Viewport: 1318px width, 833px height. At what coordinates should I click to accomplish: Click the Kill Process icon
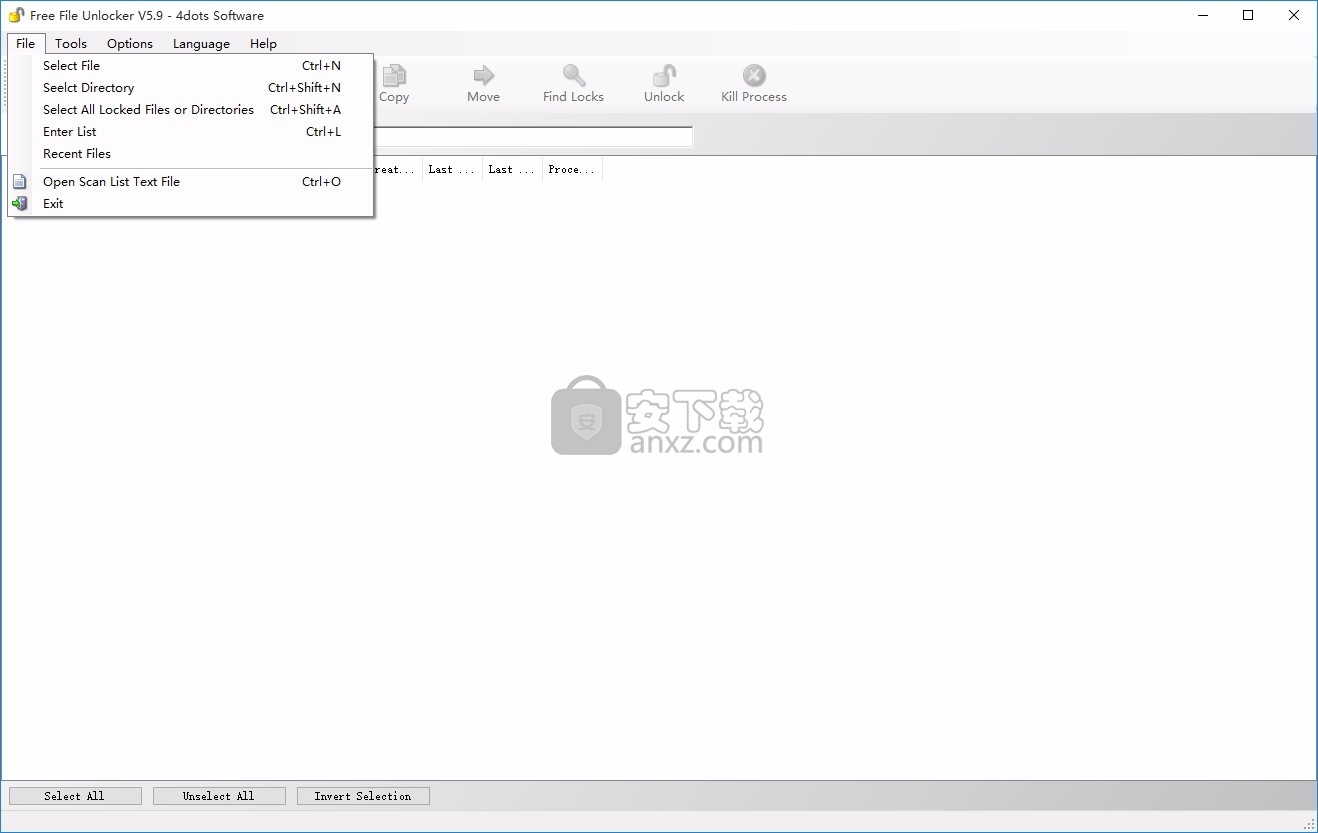coord(754,76)
